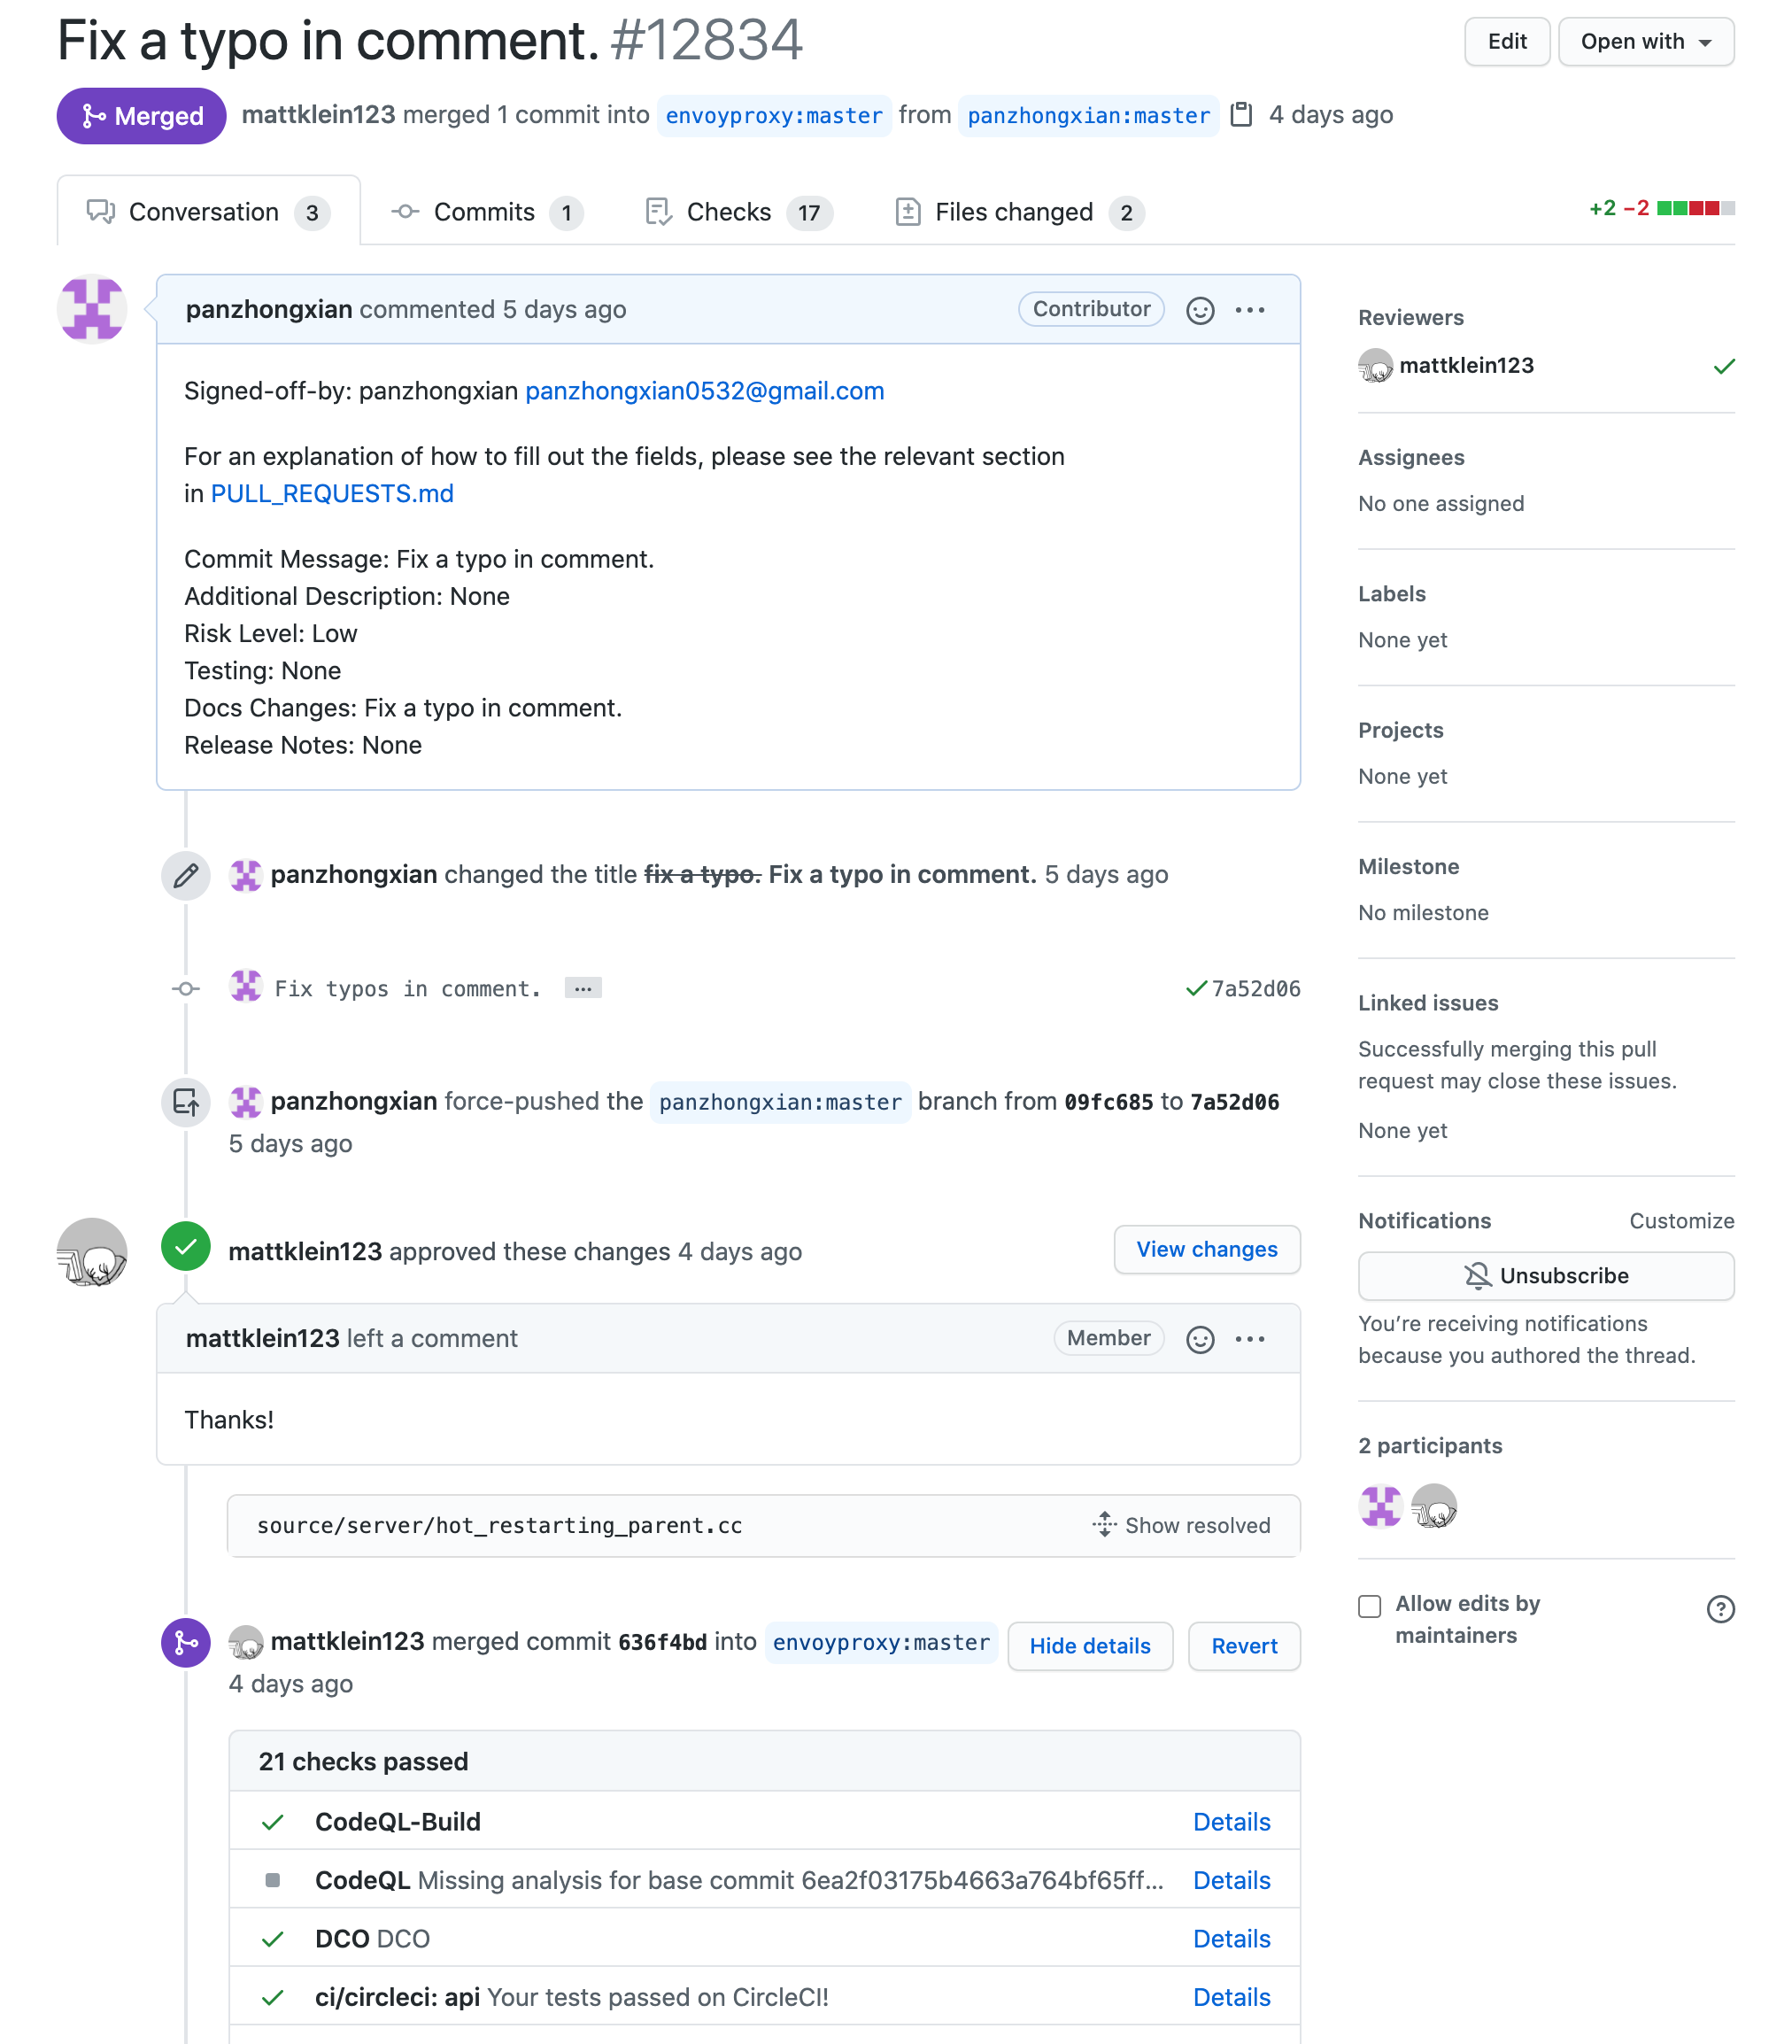Switch to the Commits tab
1792x2044 pixels.
(x=486, y=212)
